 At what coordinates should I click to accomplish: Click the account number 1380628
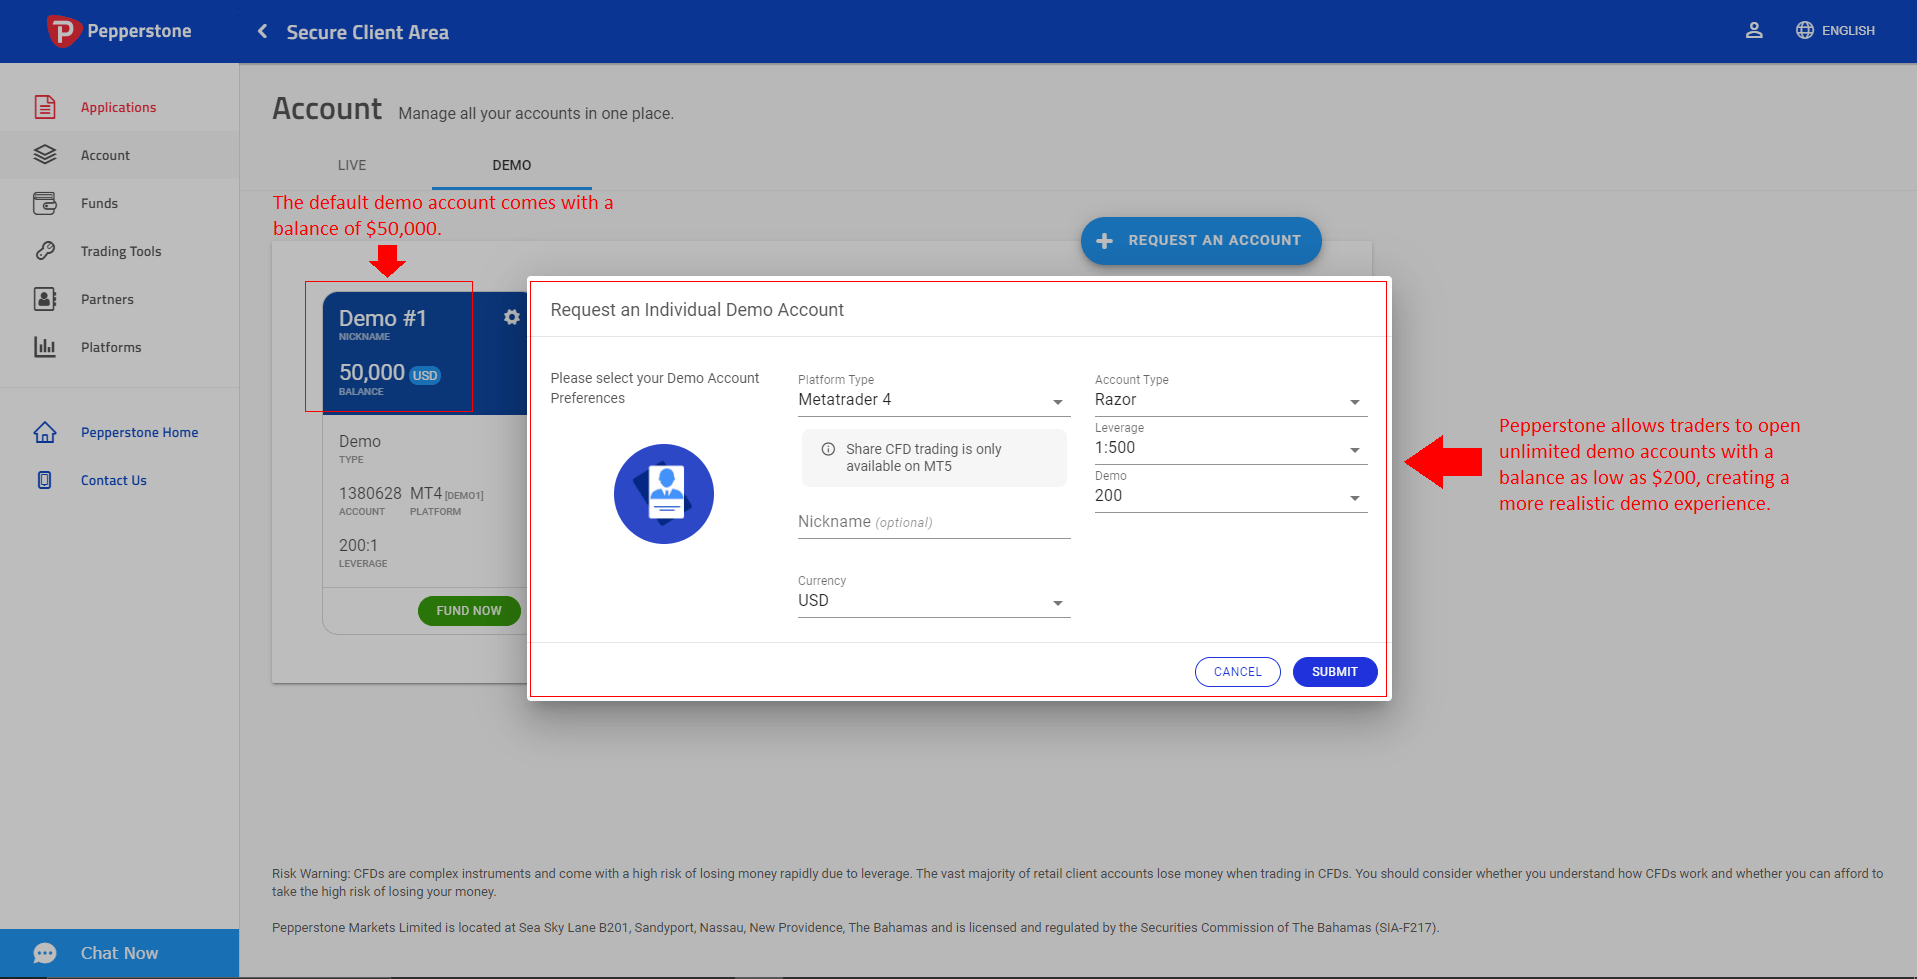(370, 493)
